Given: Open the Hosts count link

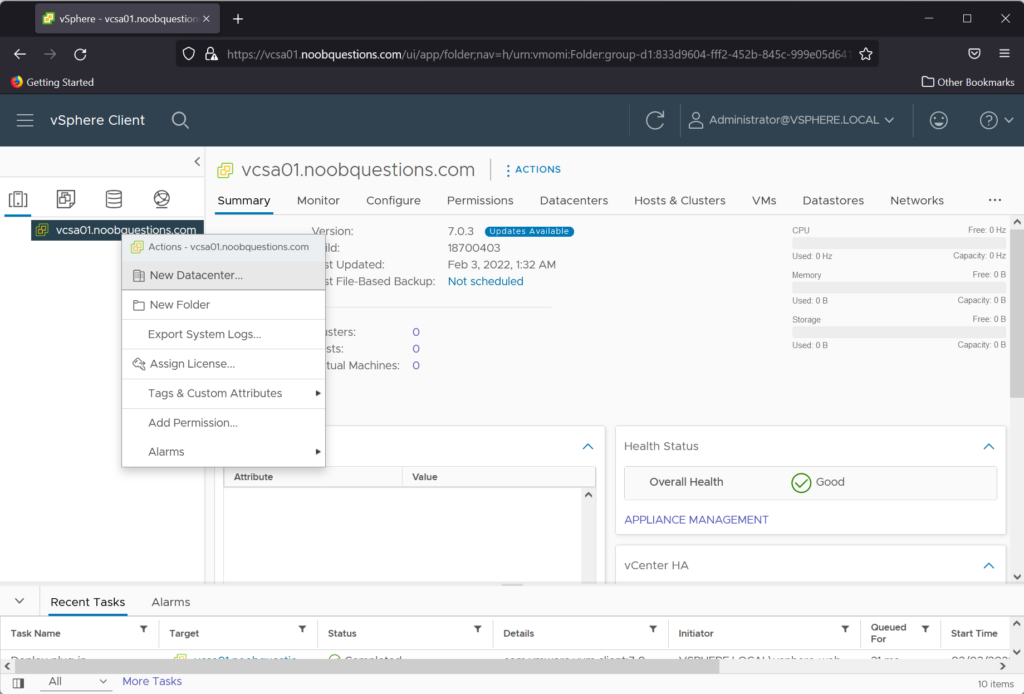Looking at the screenshot, I should pos(416,349).
